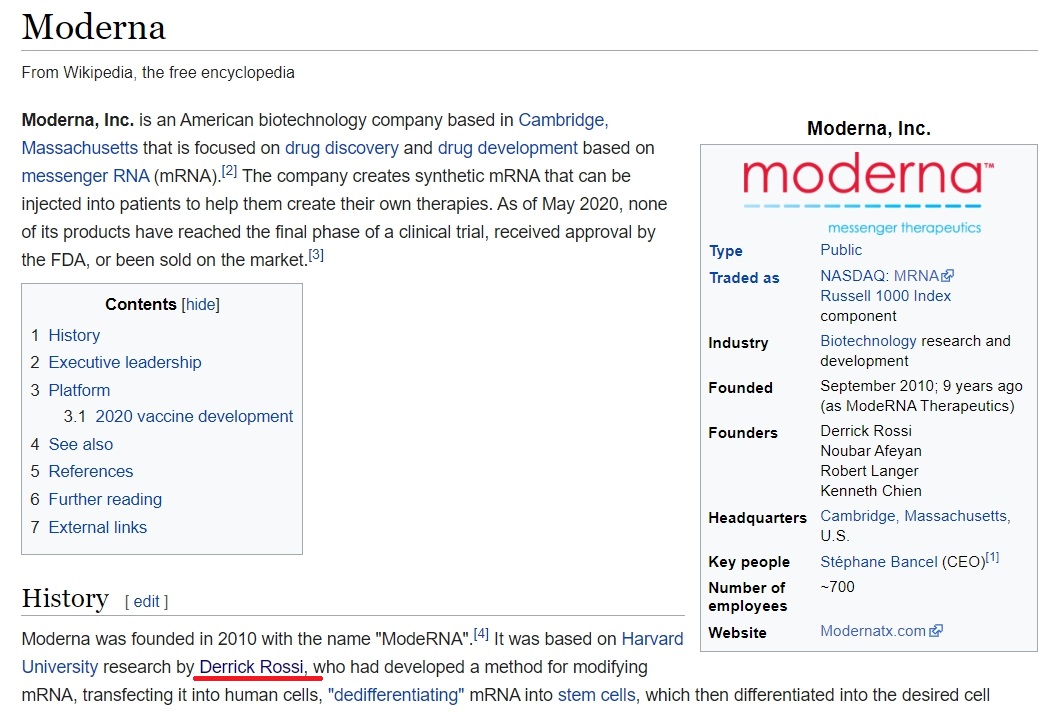Click citation reference [2]

click(229, 171)
